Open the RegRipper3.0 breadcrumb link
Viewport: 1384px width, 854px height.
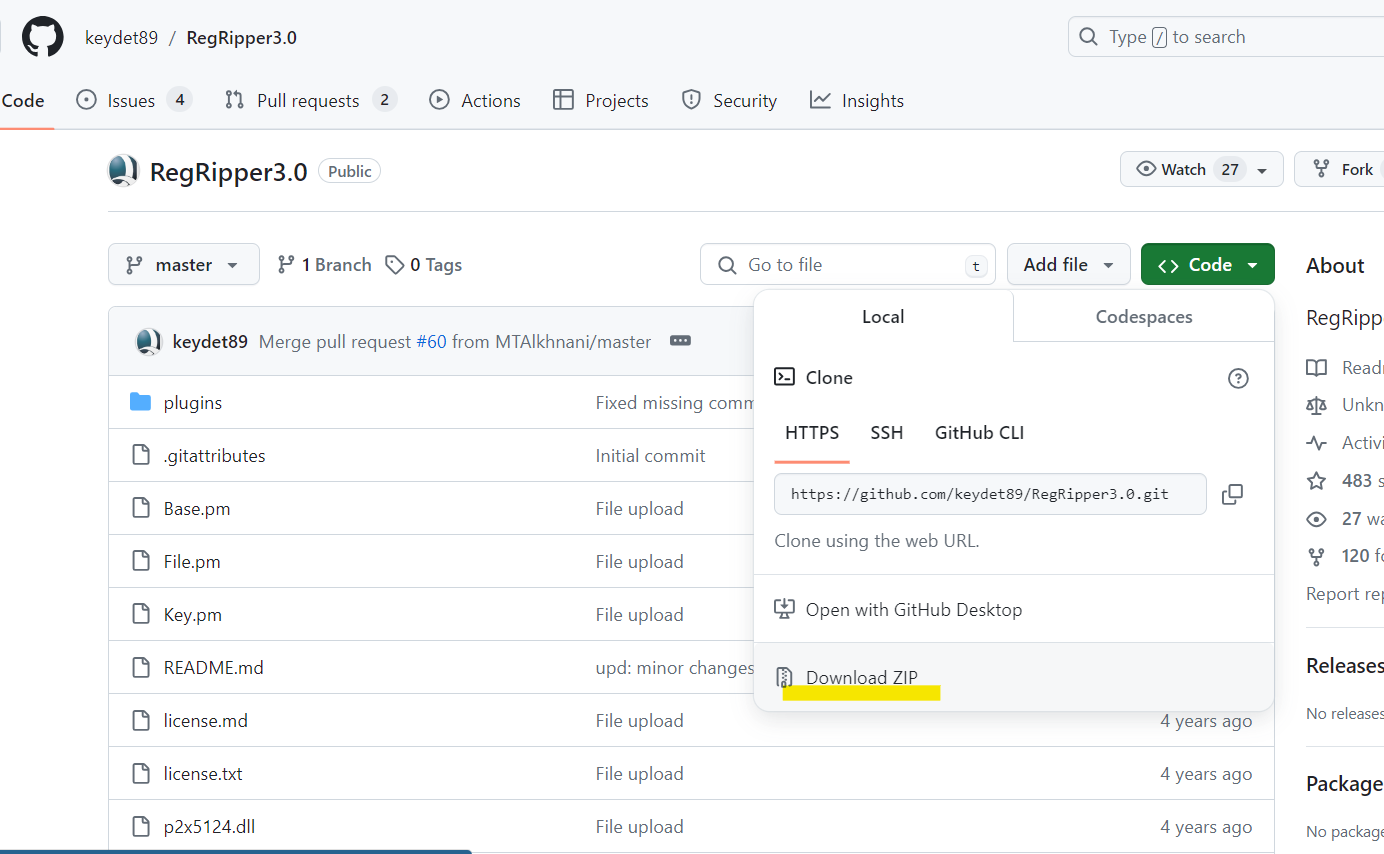click(x=241, y=38)
